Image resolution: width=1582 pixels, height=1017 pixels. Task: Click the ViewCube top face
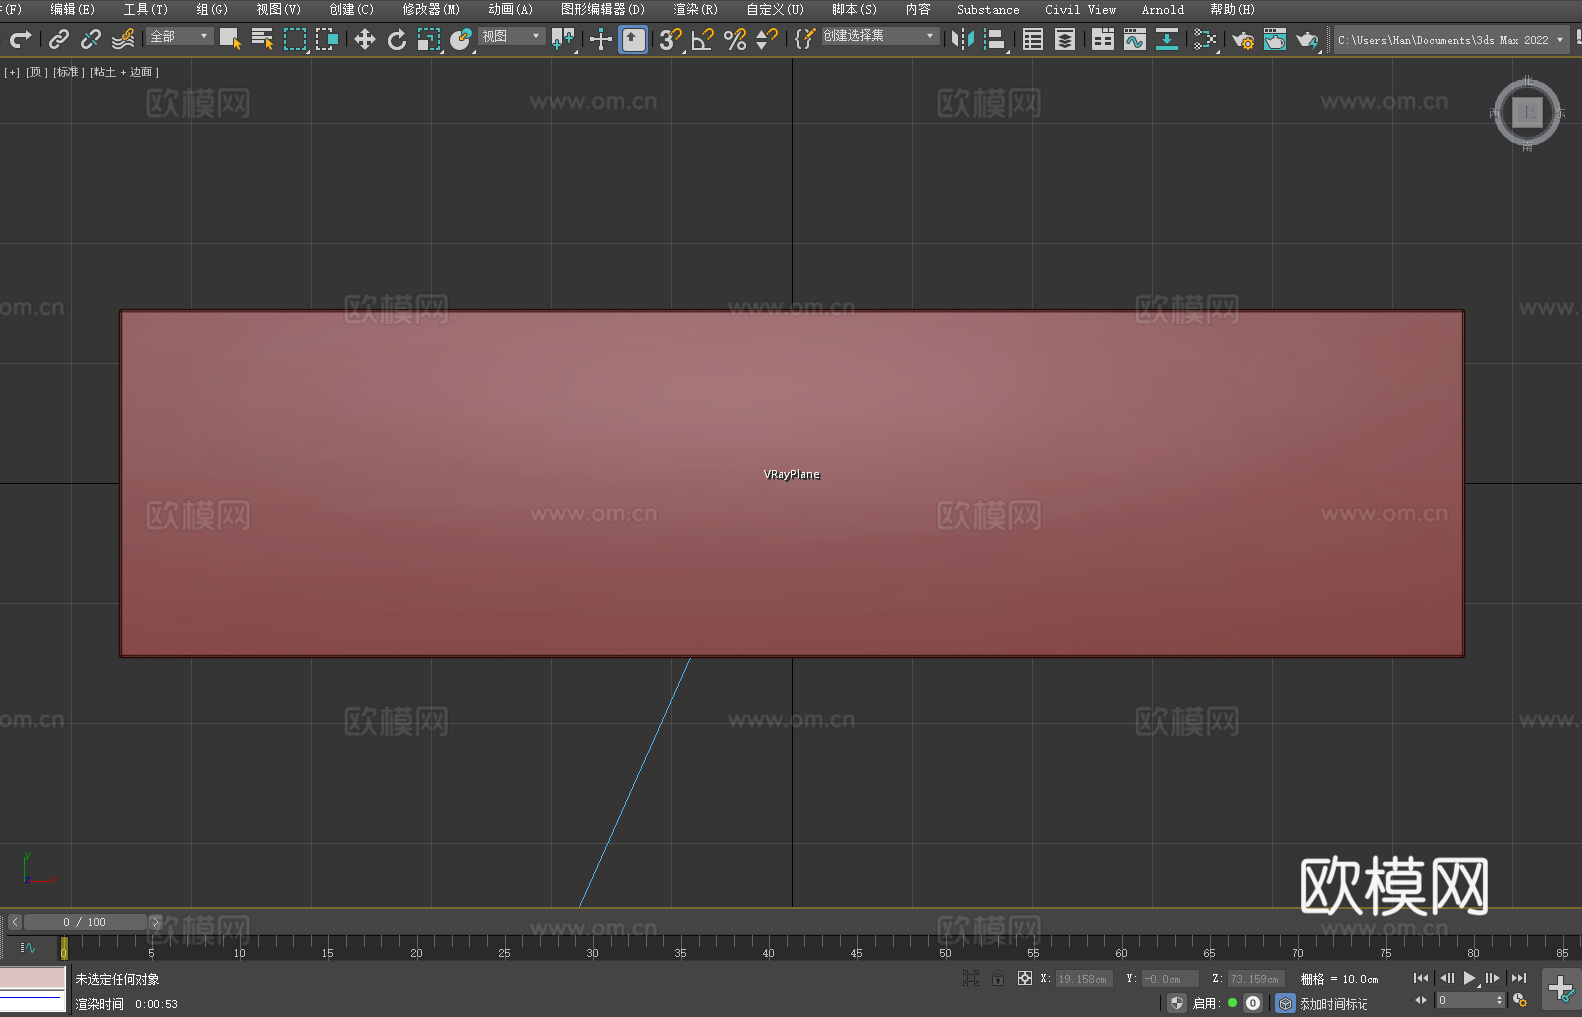(x=1527, y=113)
